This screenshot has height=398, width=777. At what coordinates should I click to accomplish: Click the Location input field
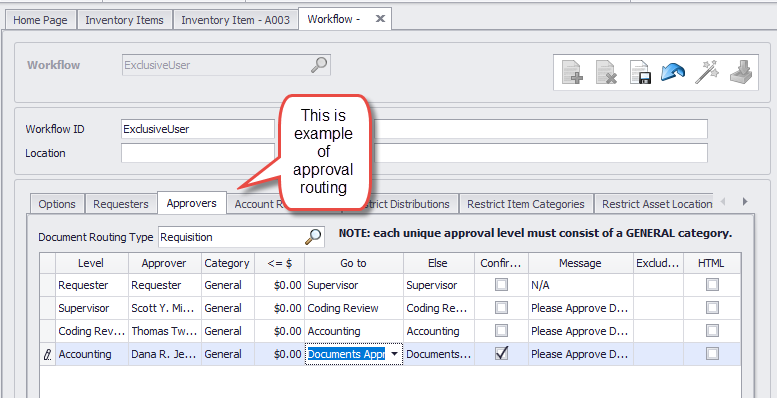pyautogui.click(x=197, y=153)
